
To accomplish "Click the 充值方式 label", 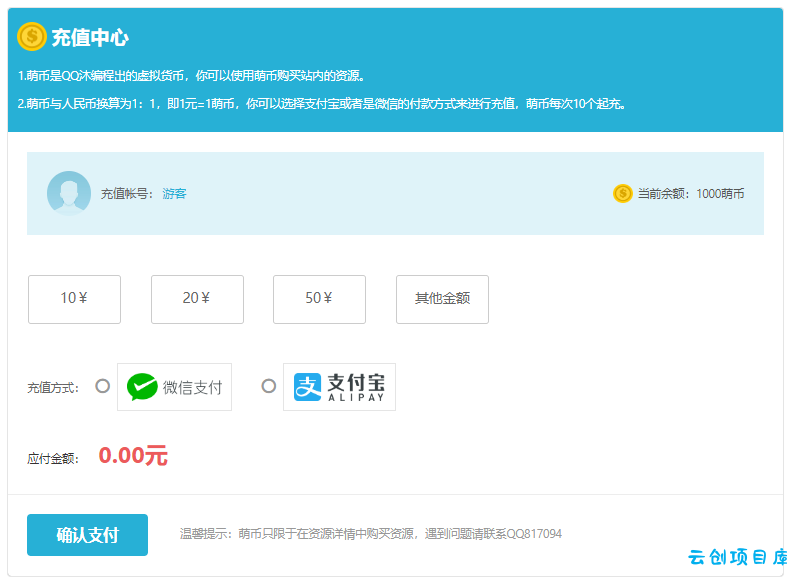I will click(53, 388).
